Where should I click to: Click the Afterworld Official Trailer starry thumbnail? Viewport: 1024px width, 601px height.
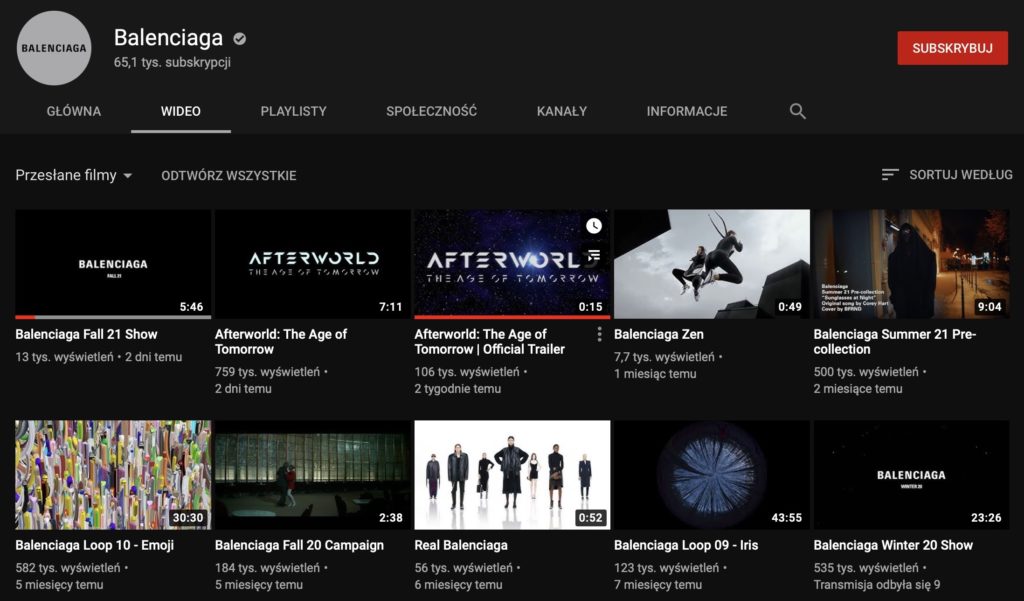pyautogui.click(x=512, y=264)
